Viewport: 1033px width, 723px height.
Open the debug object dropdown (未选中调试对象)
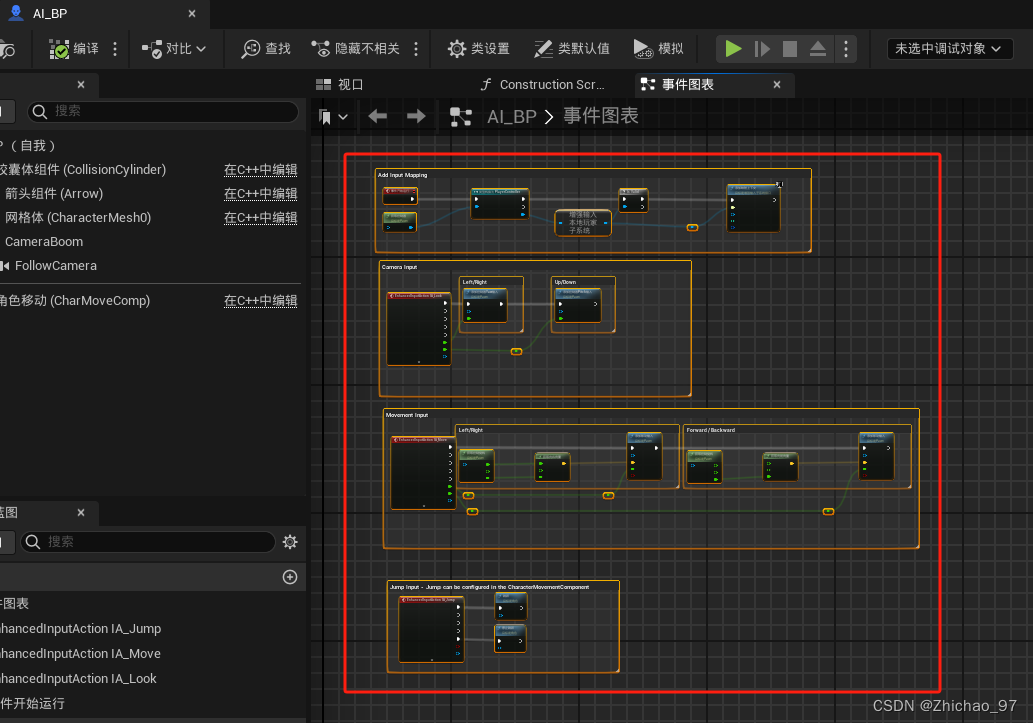949,49
